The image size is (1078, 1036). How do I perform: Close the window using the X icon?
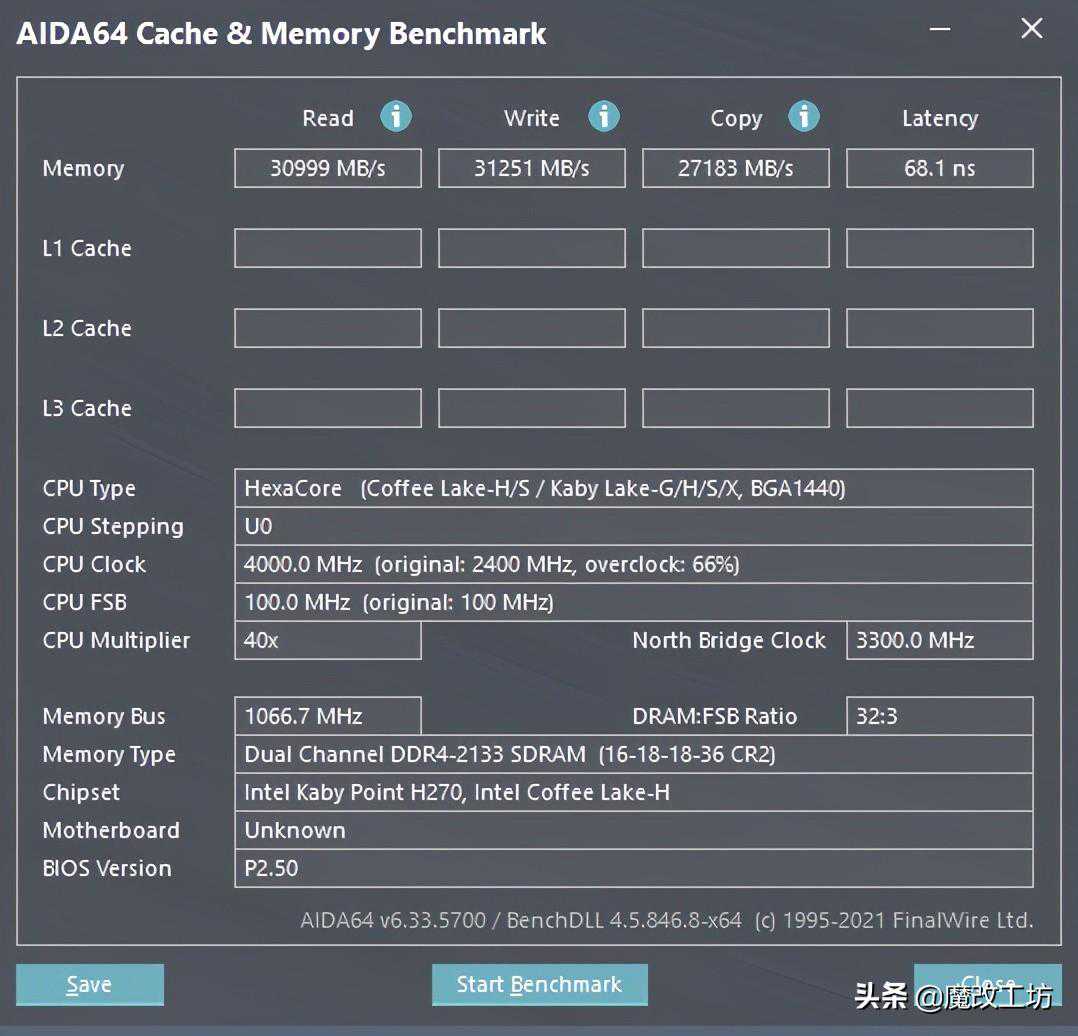[x=1031, y=29]
